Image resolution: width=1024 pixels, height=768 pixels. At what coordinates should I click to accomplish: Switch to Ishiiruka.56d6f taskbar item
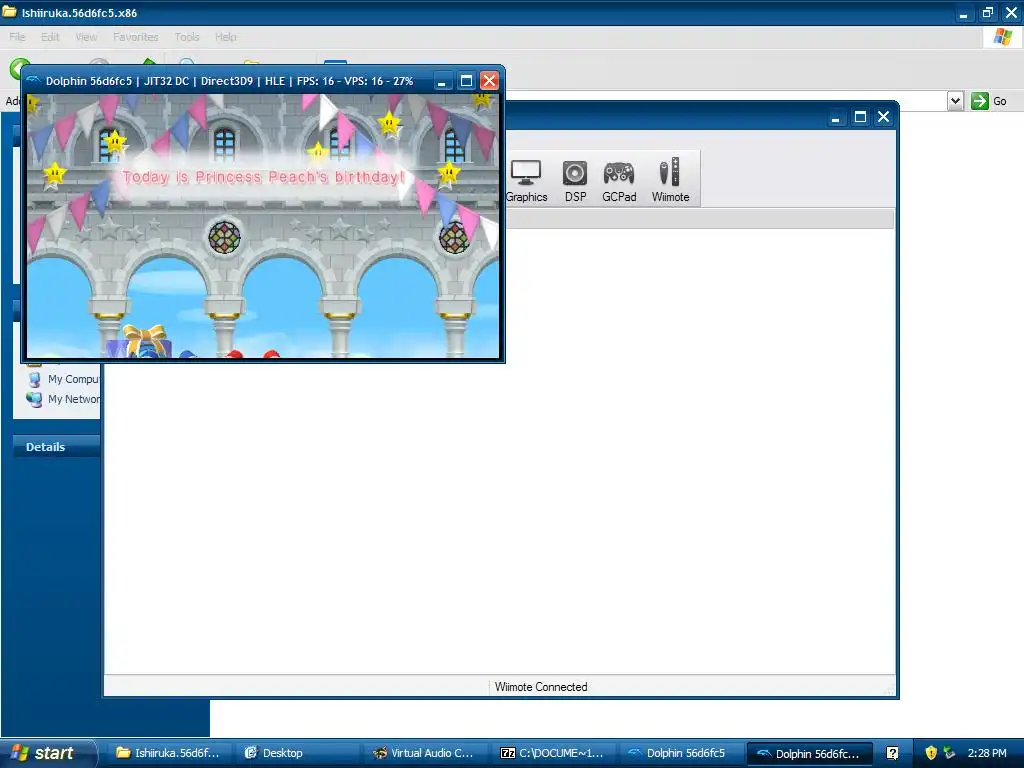click(x=168, y=753)
